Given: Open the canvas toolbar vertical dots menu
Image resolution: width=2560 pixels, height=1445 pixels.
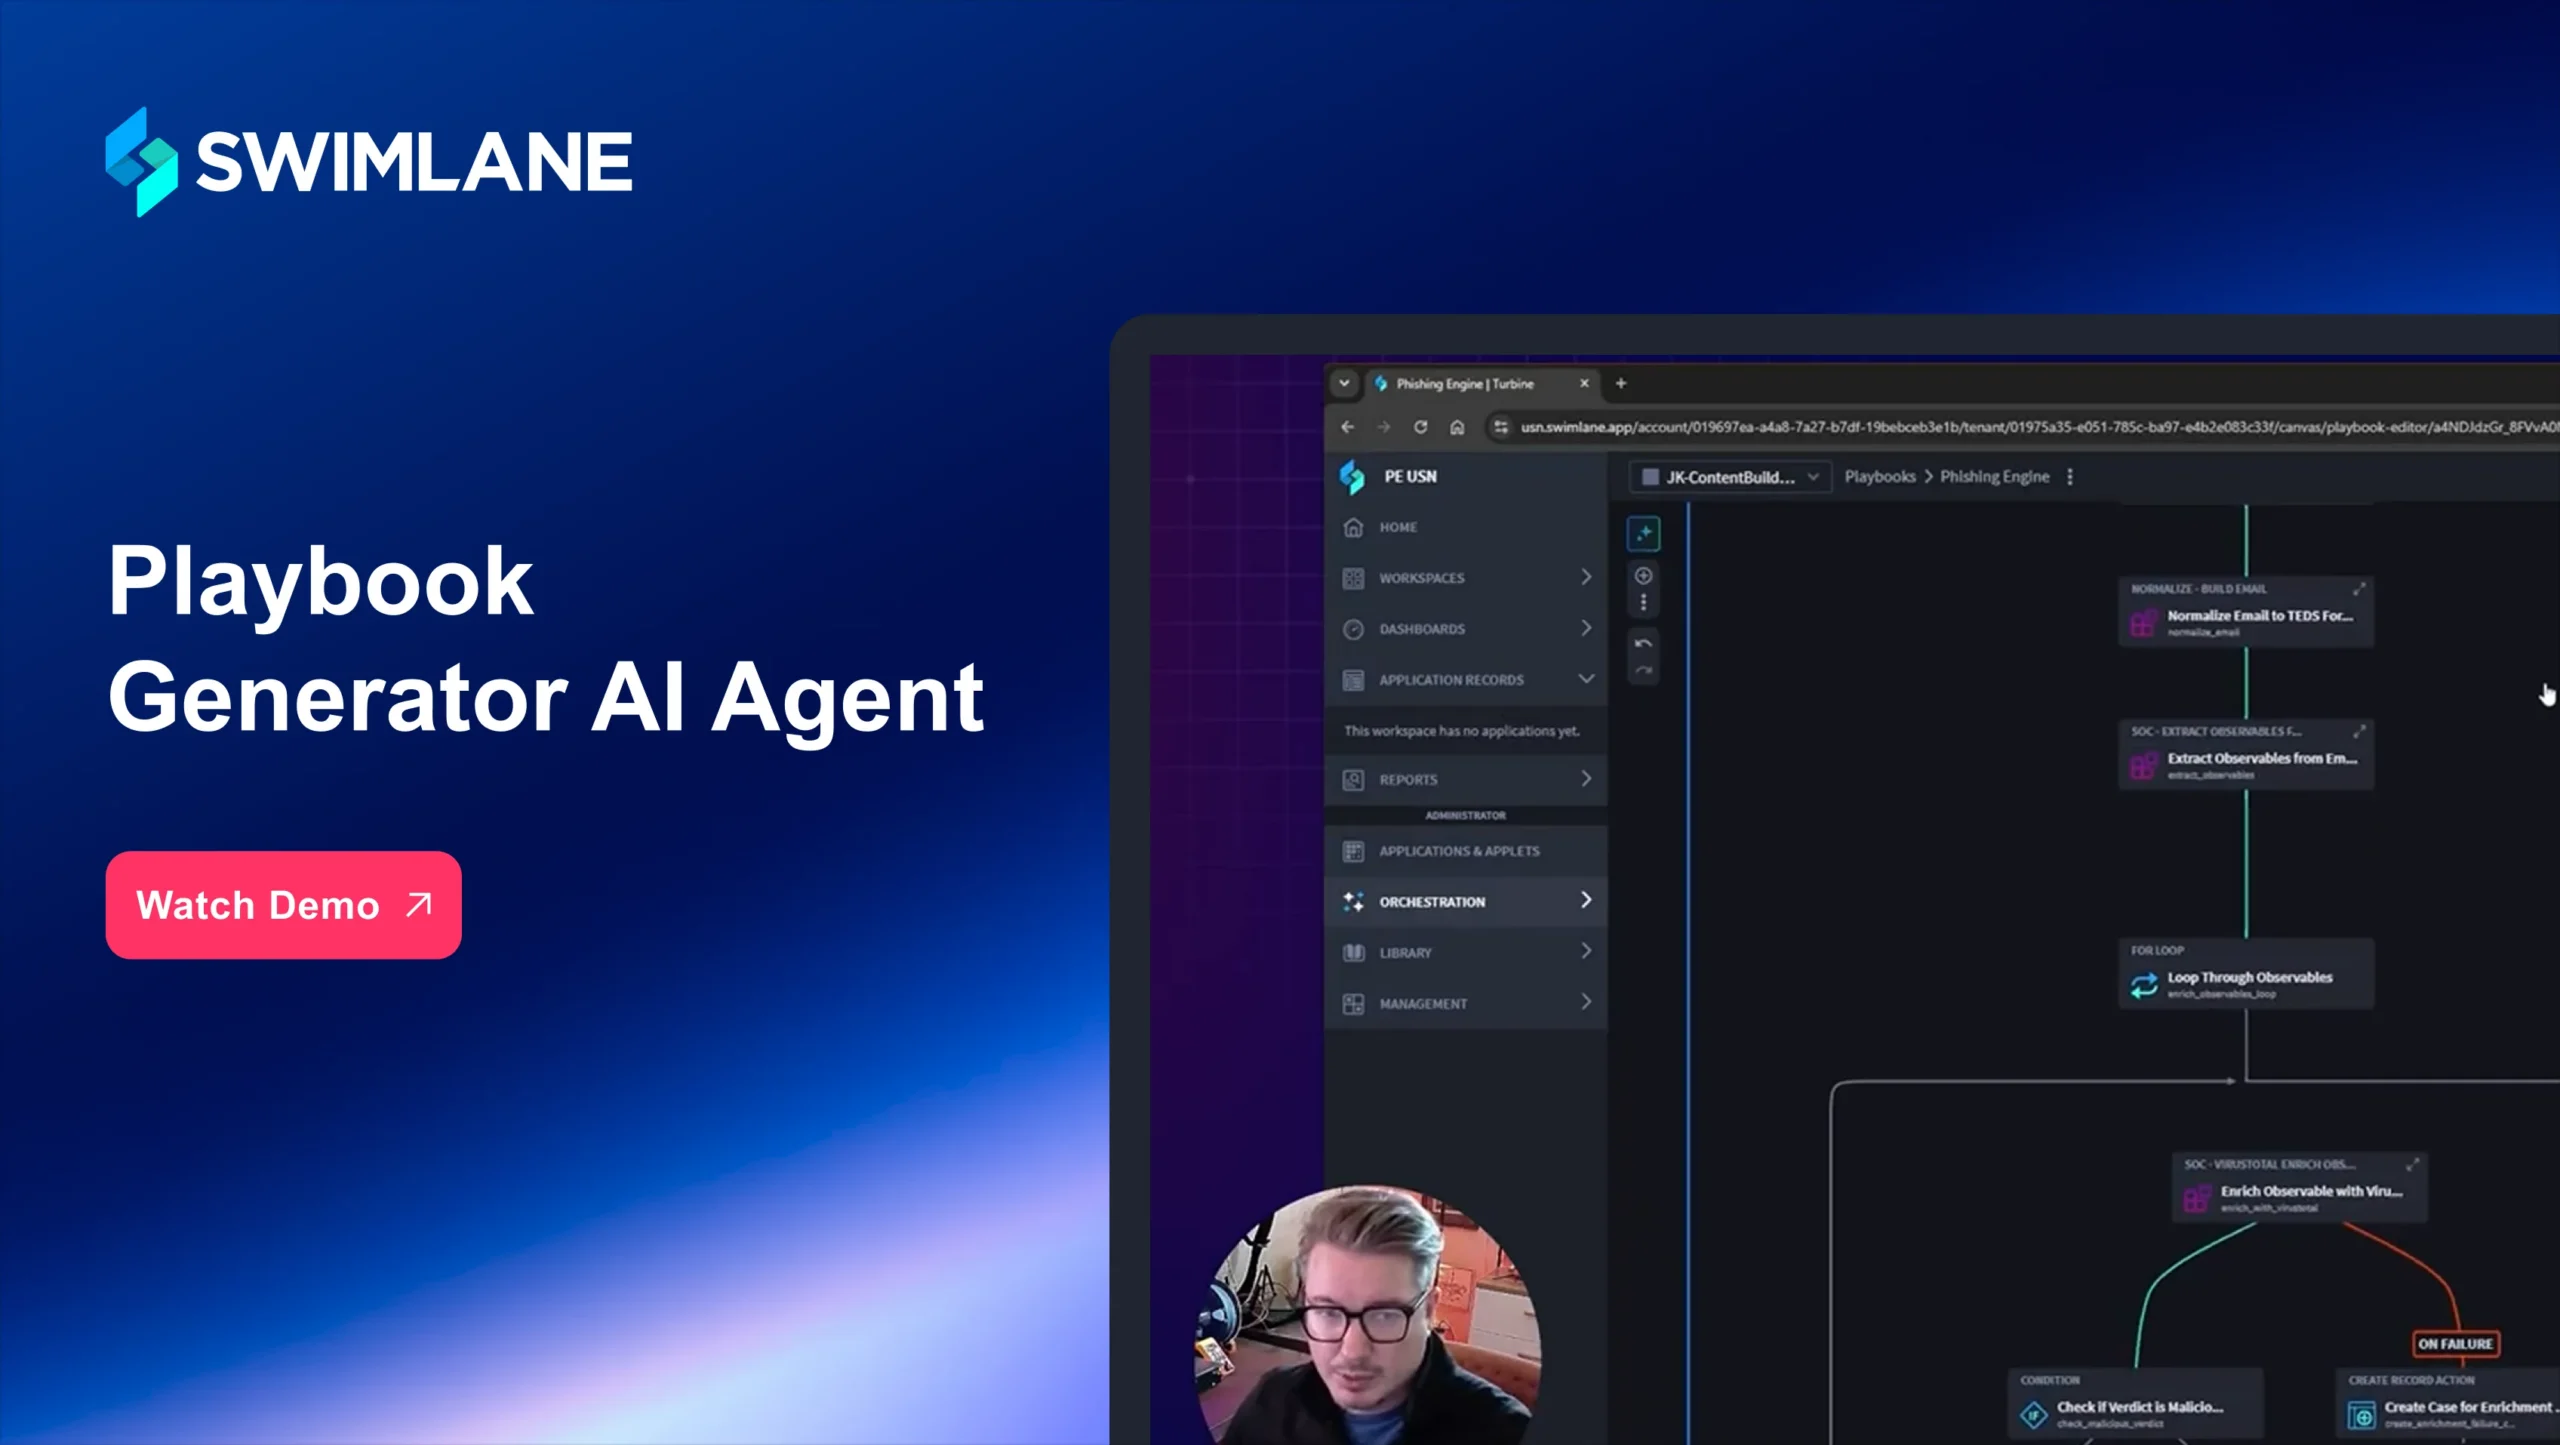Looking at the screenshot, I should tap(1643, 602).
